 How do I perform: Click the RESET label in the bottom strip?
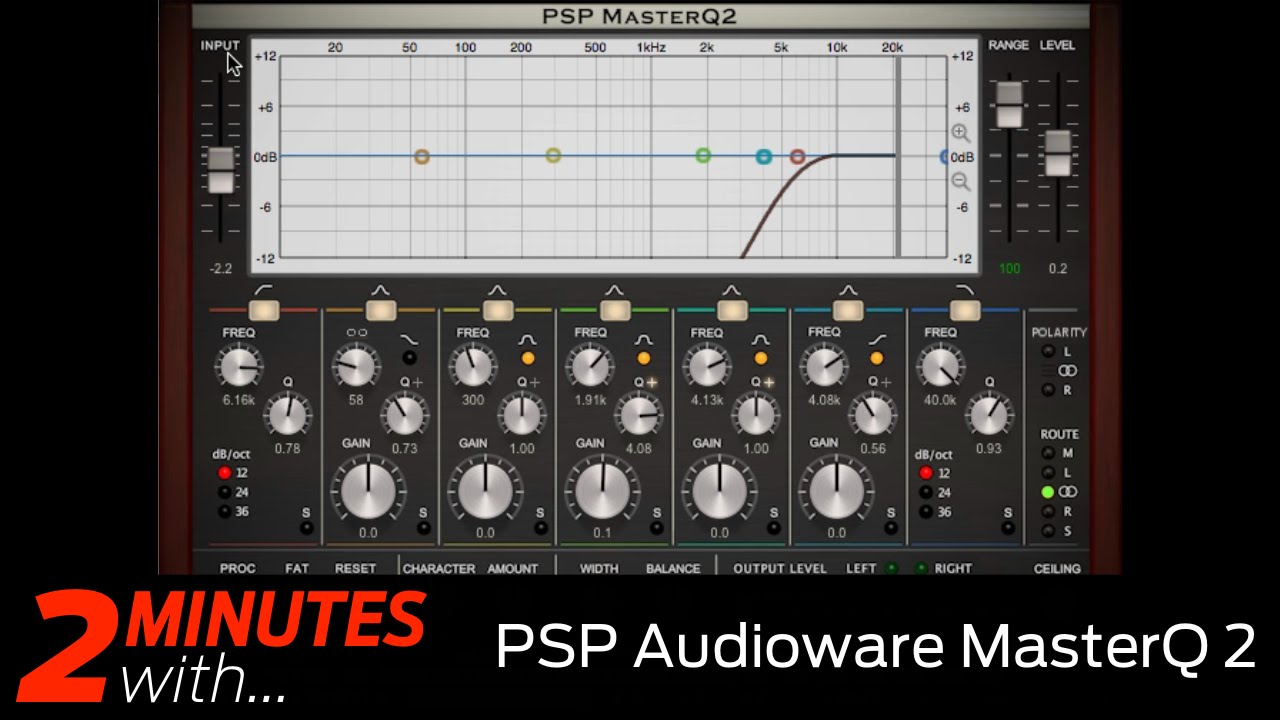[355, 568]
